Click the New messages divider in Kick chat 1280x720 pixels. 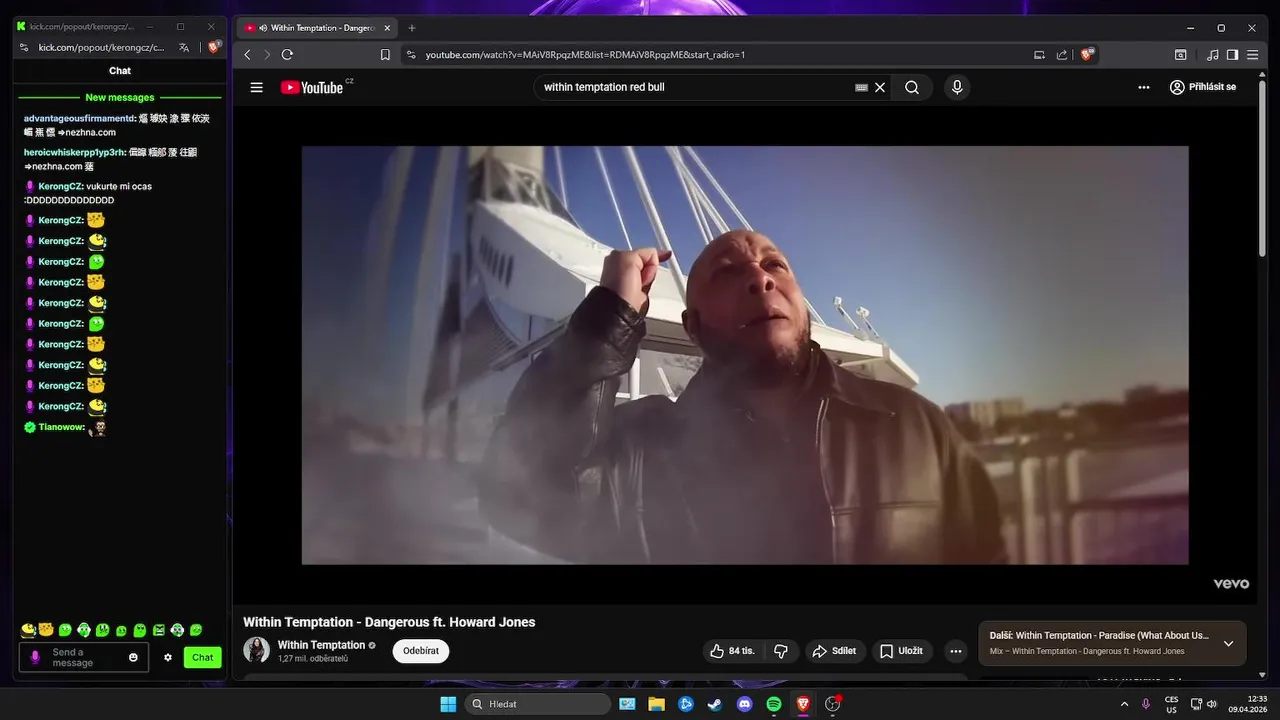click(120, 97)
